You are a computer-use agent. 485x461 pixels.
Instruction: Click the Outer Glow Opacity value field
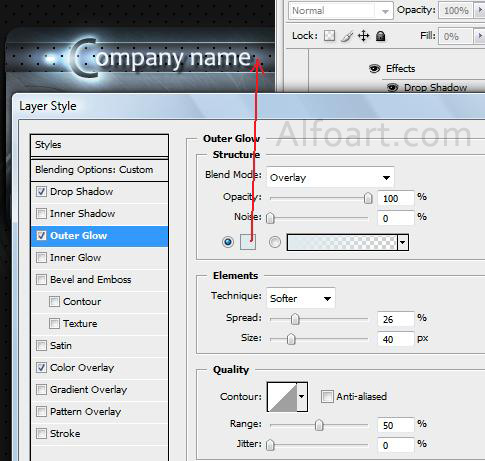pyautogui.click(x=396, y=199)
